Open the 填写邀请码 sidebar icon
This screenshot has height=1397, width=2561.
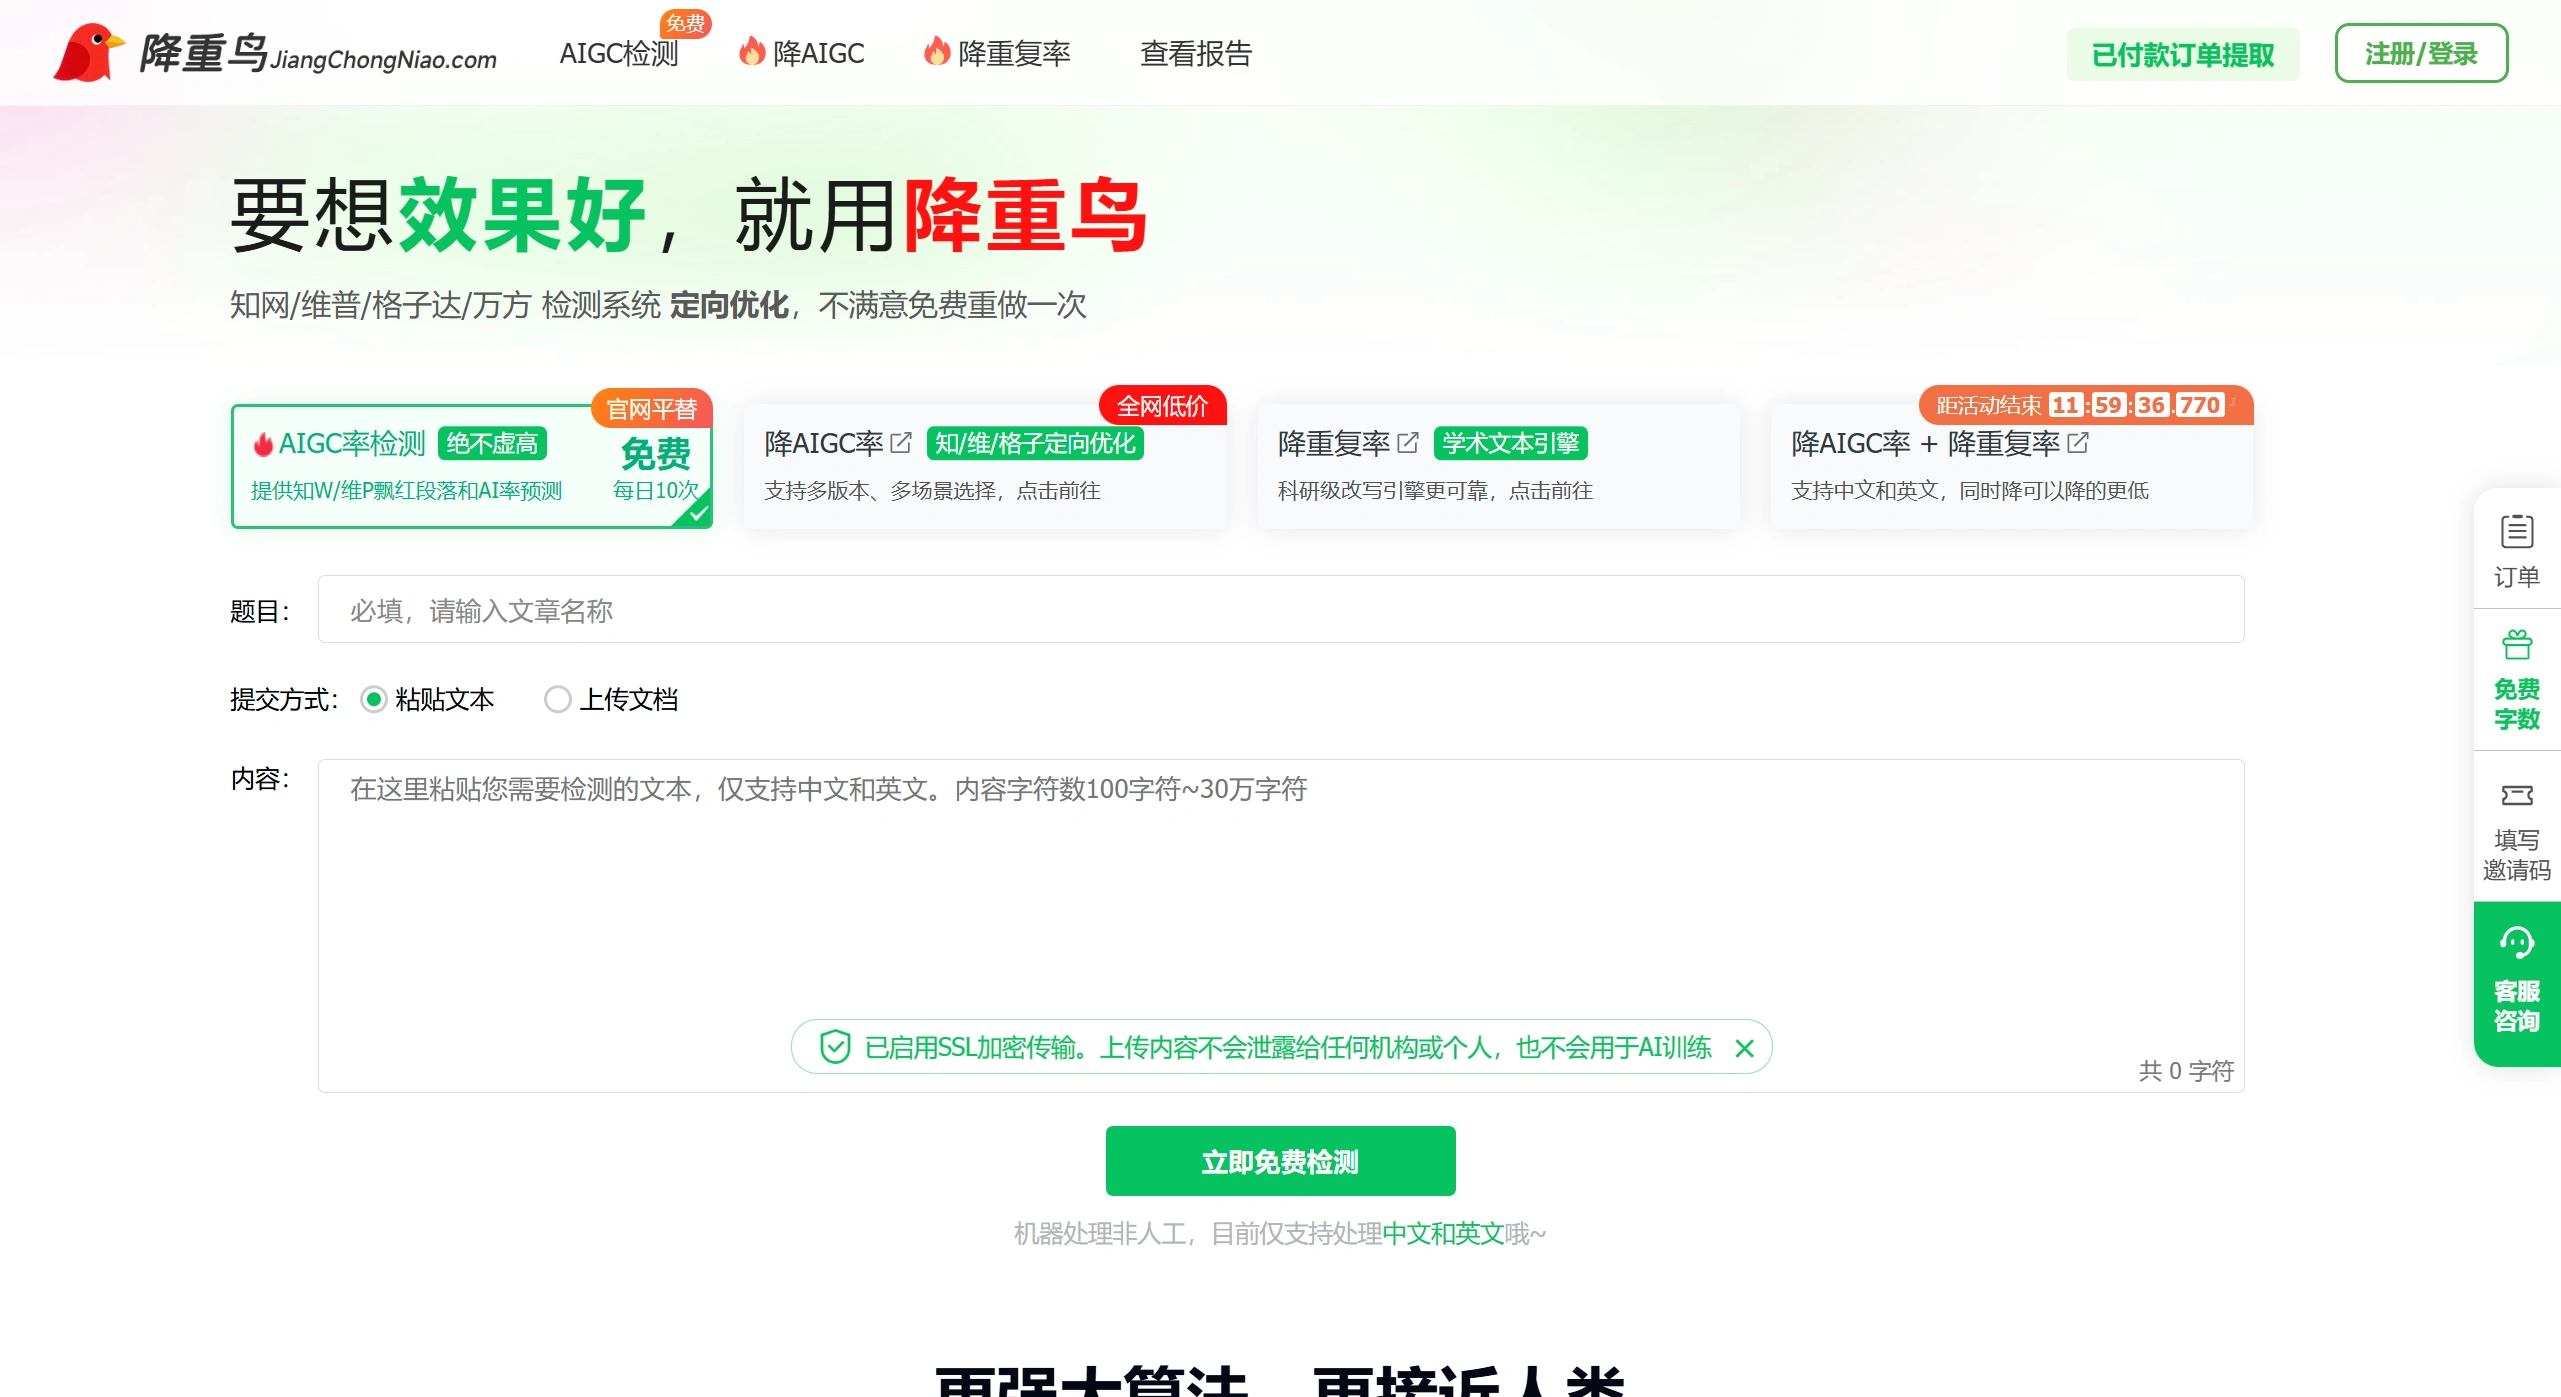[x=2516, y=795]
